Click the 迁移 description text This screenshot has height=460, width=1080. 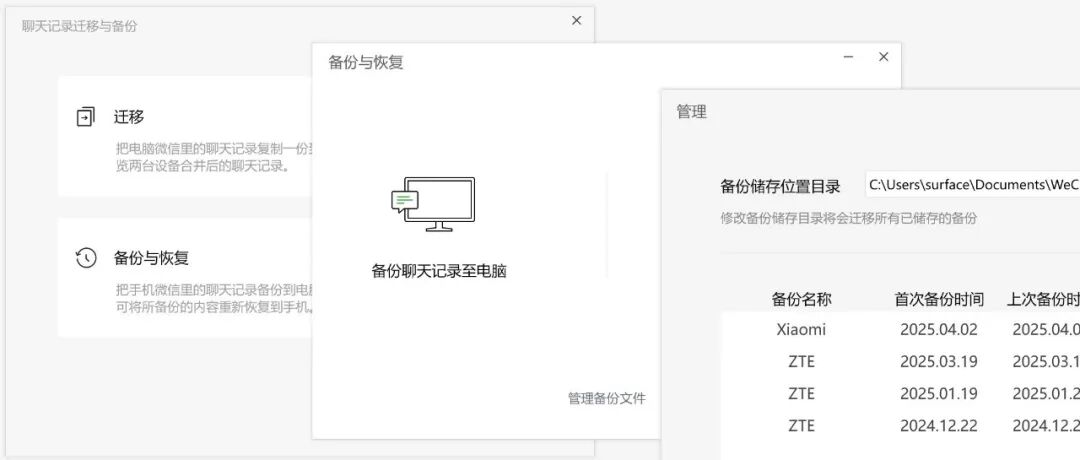click(214, 158)
